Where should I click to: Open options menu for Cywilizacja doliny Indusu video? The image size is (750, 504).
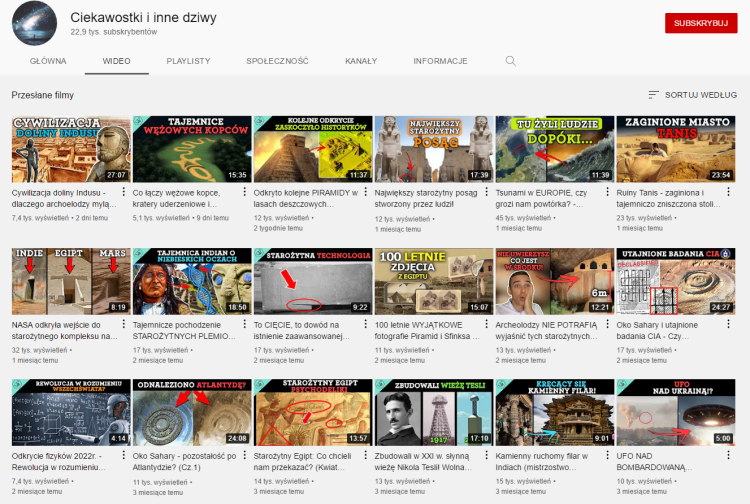tap(123, 193)
